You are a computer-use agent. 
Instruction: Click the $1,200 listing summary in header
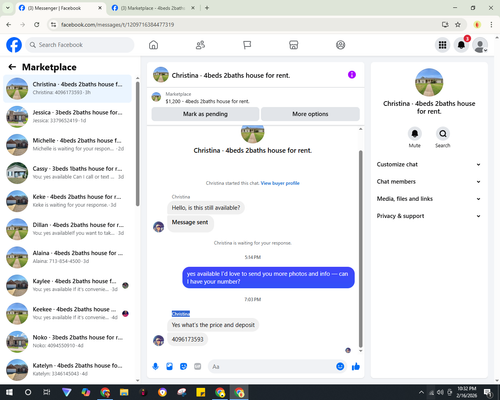[207, 101]
